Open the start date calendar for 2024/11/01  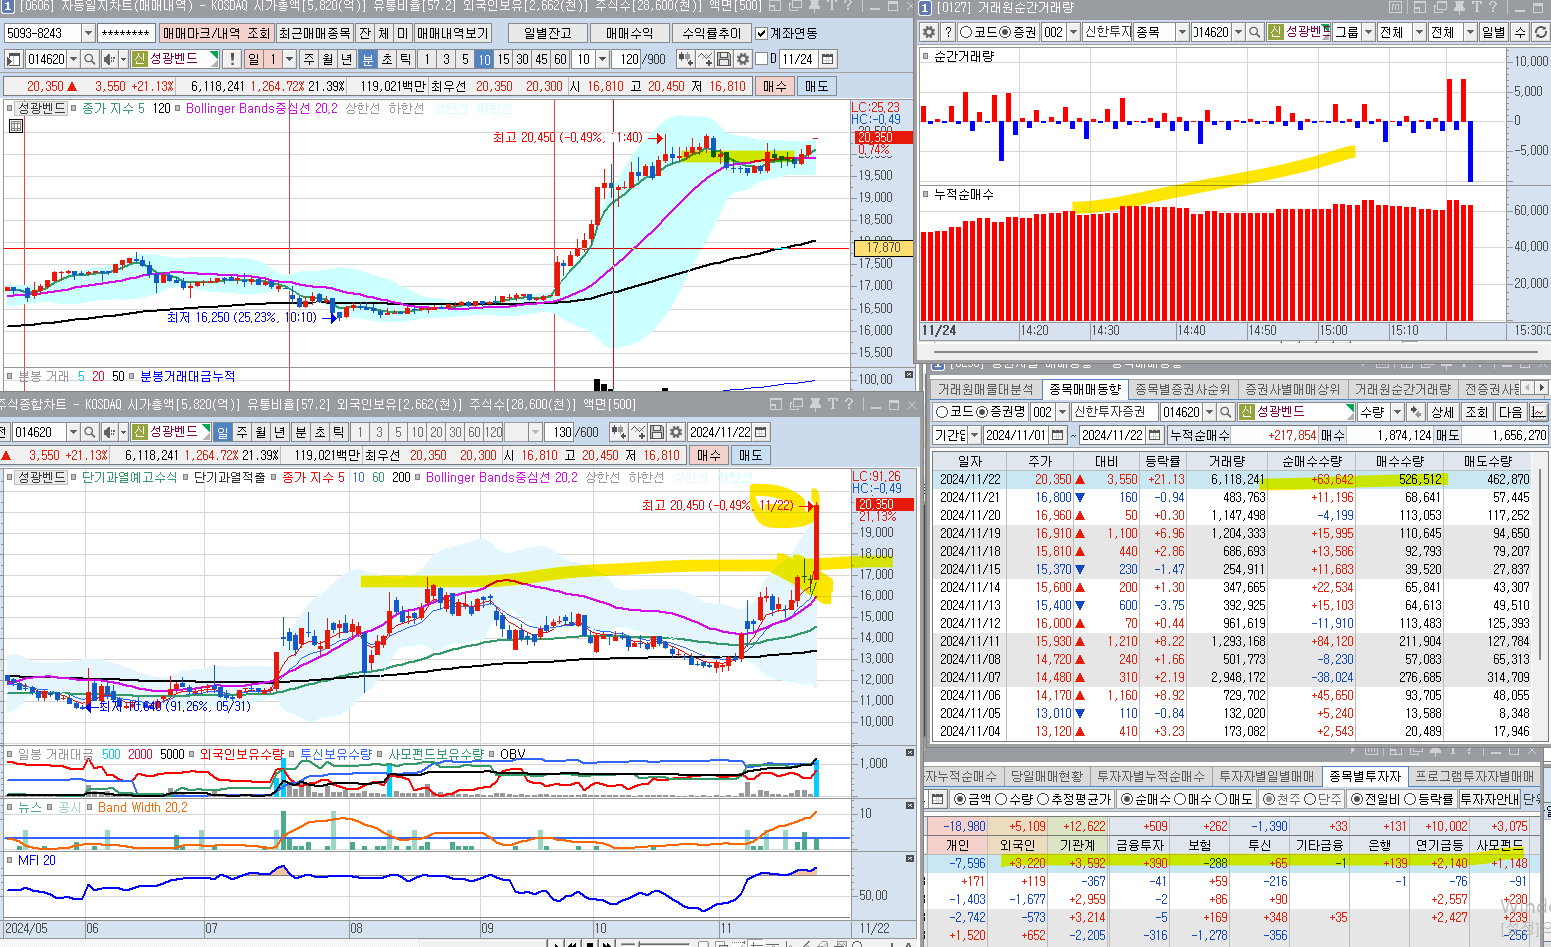(1057, 435)
